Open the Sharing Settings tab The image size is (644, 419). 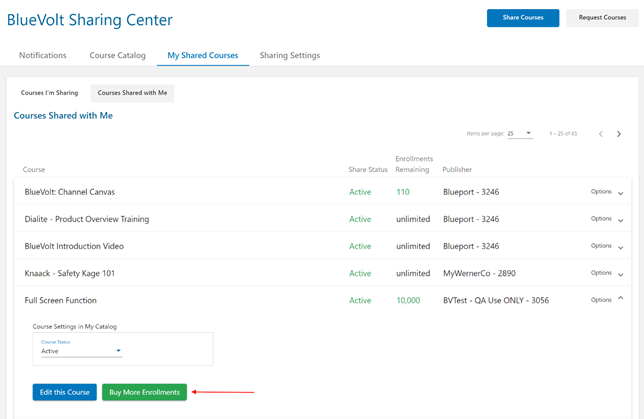click(290, 55)
